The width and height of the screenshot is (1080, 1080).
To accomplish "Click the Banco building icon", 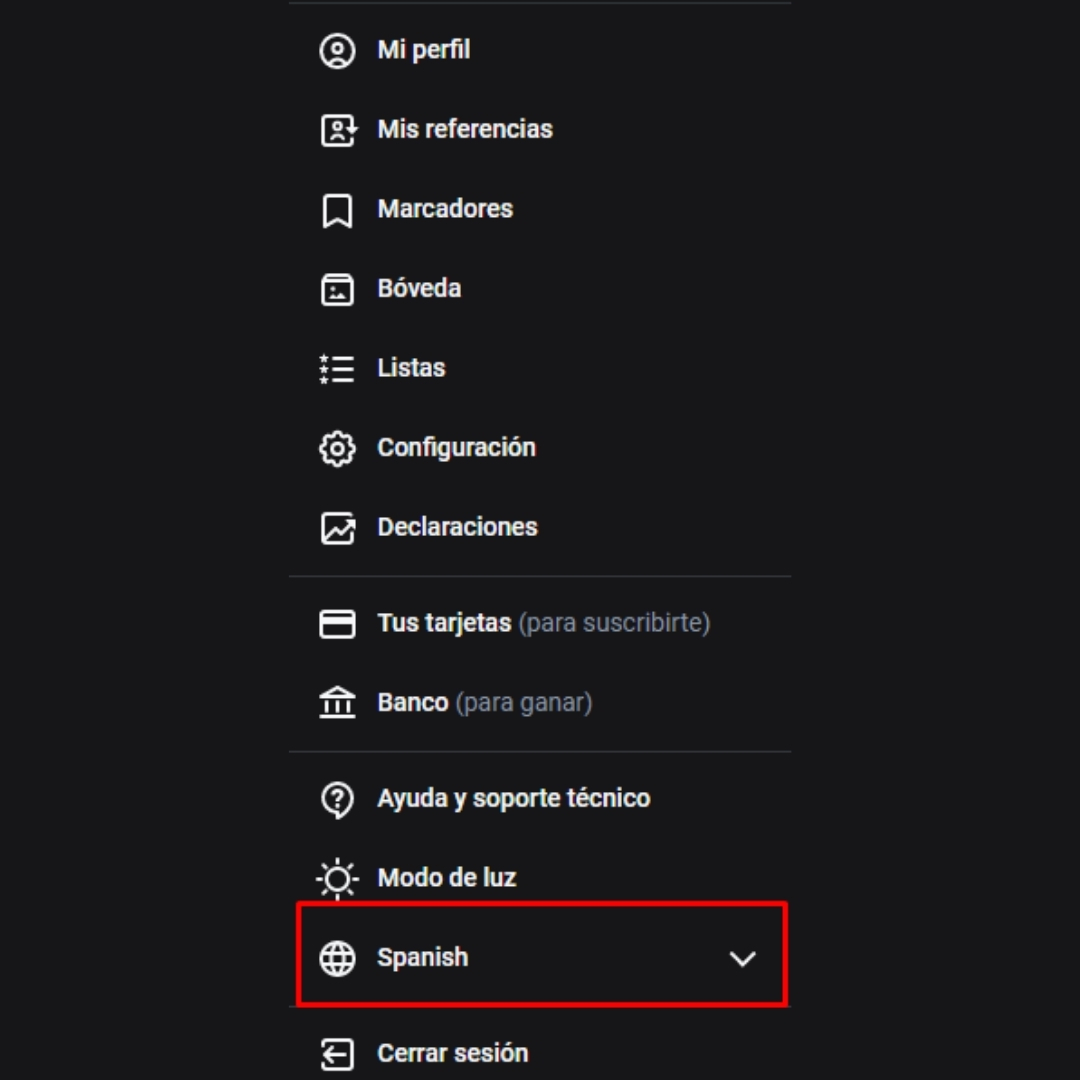I will point(337,703).
